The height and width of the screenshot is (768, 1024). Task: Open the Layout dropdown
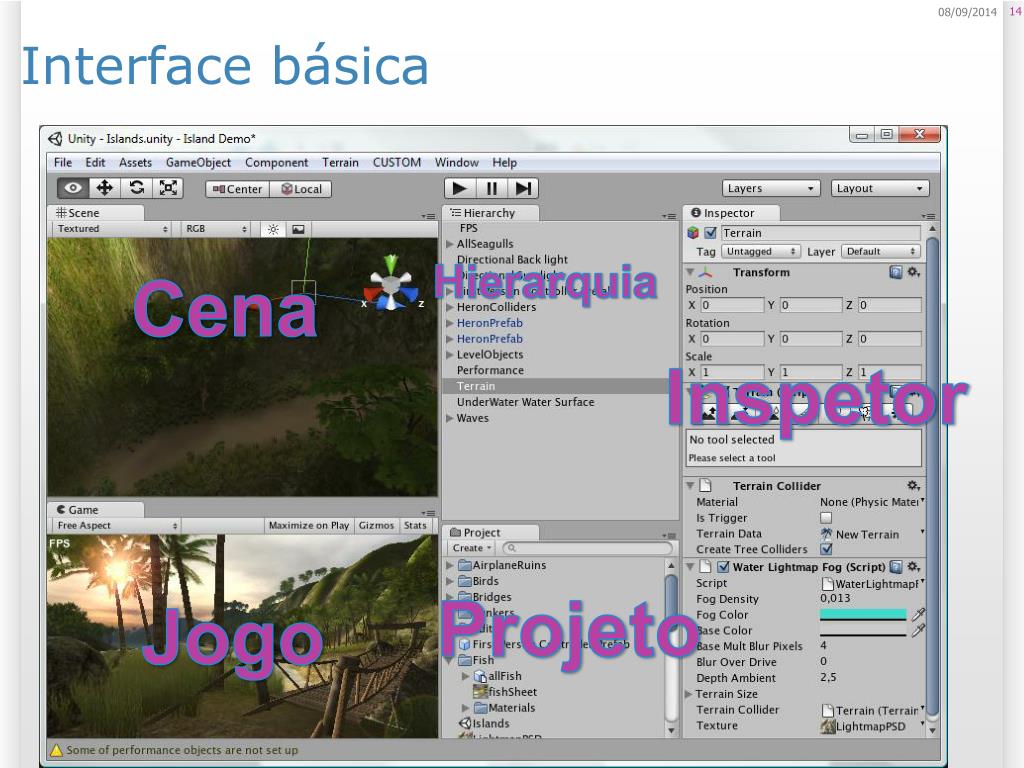880,188
